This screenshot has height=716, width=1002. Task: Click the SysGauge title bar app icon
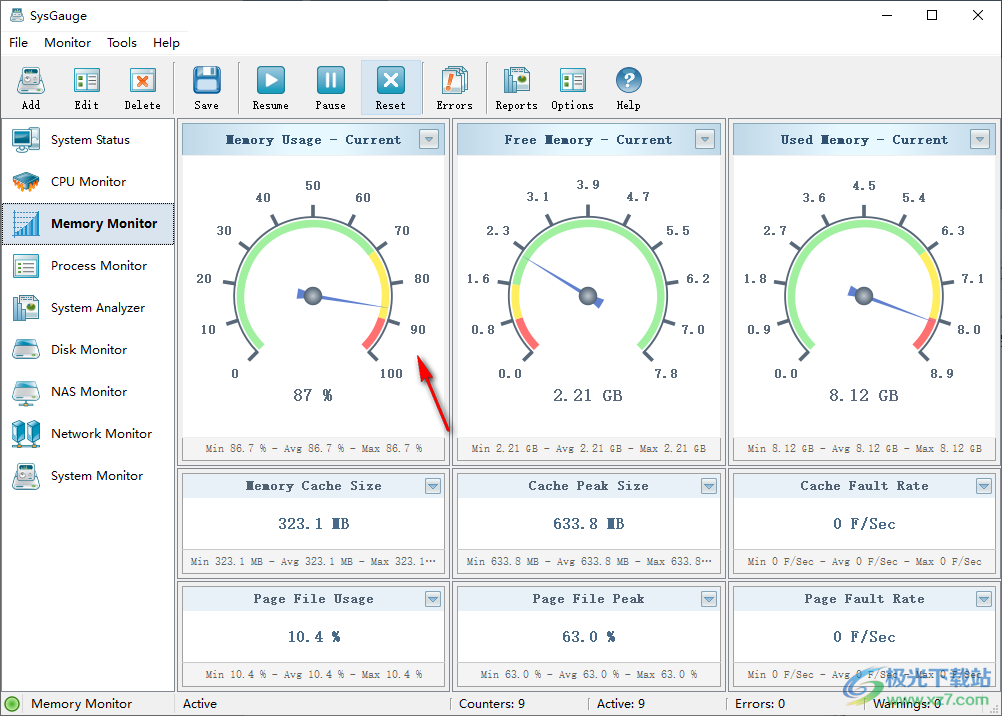[17, 15]
